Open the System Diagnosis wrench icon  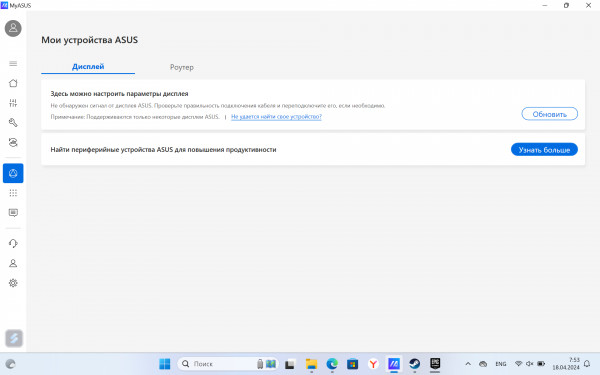13,122
